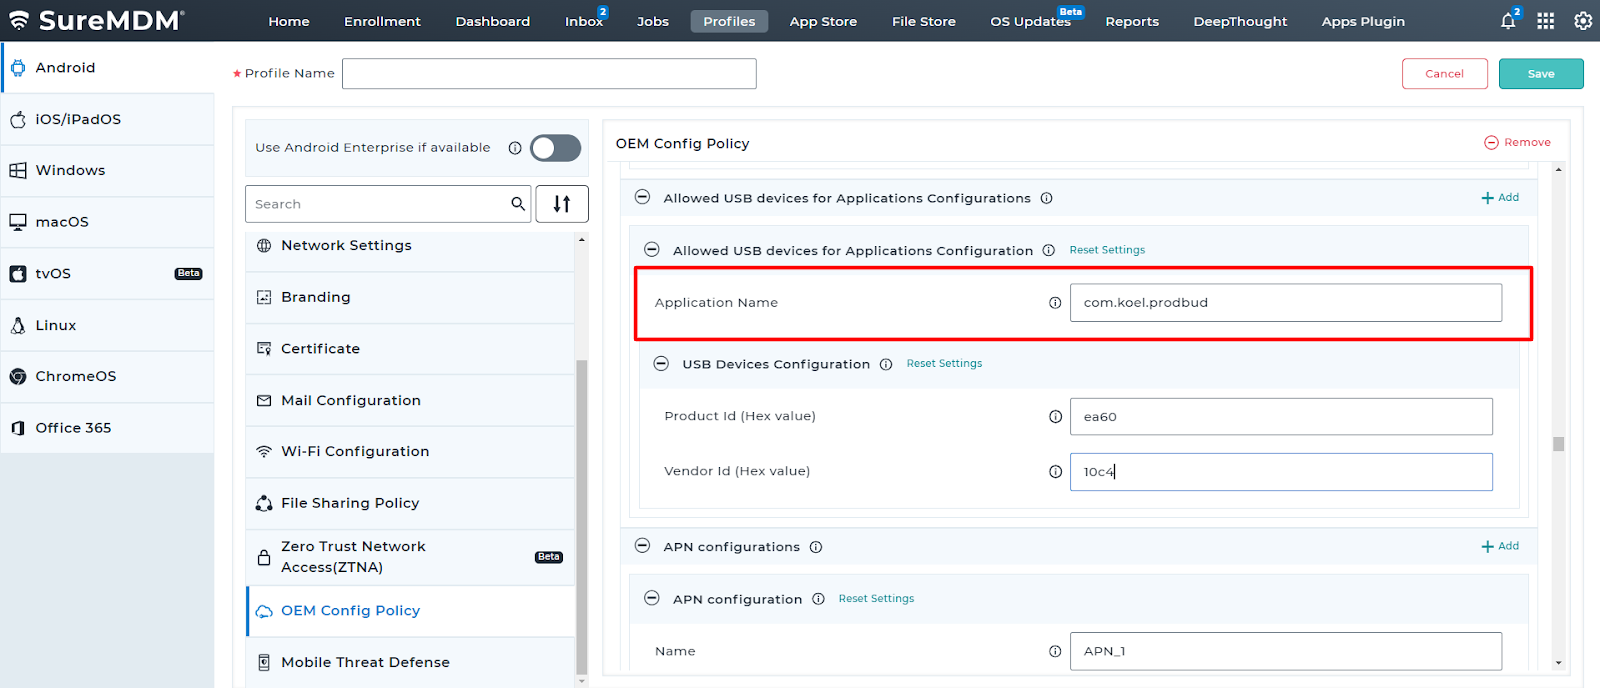Image resolution: width=1600 pixels, height=688 pixels.
Task: Click info icon beside APN configuration
Action: coord(818,599)
